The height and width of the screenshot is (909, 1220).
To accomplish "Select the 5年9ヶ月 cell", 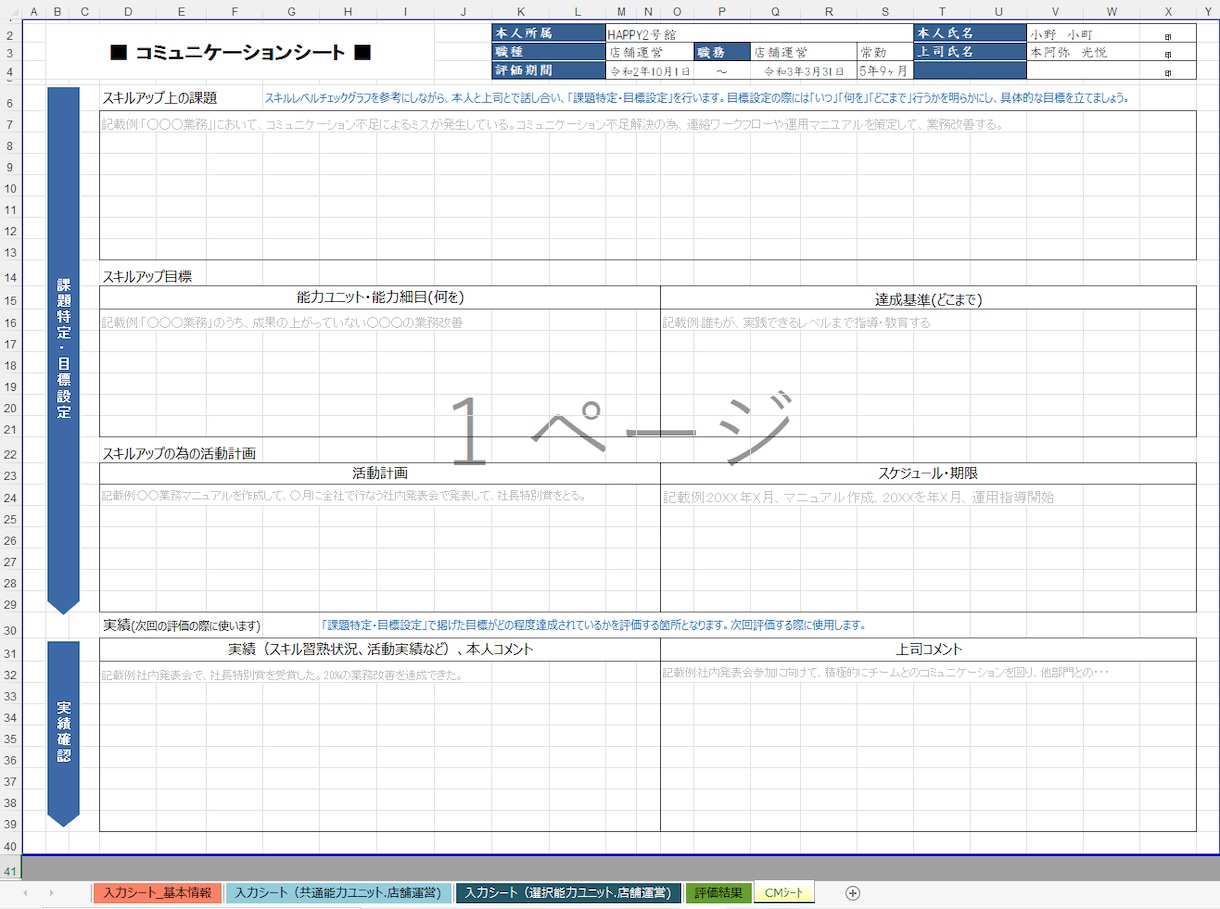I will pyautogui.click(x=885, y=71).
